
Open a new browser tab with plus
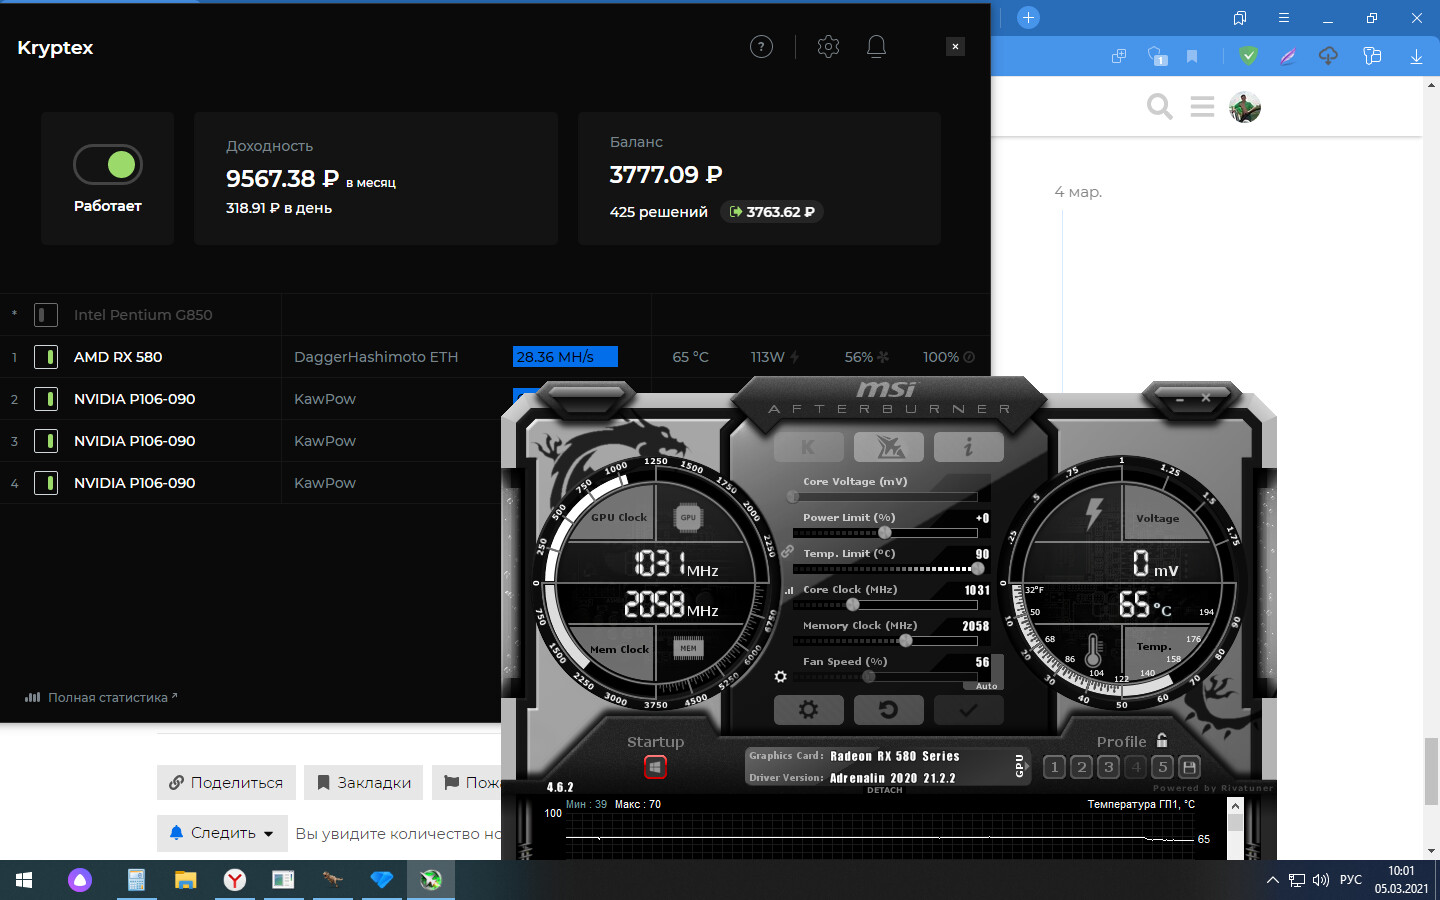[1028, 17]
